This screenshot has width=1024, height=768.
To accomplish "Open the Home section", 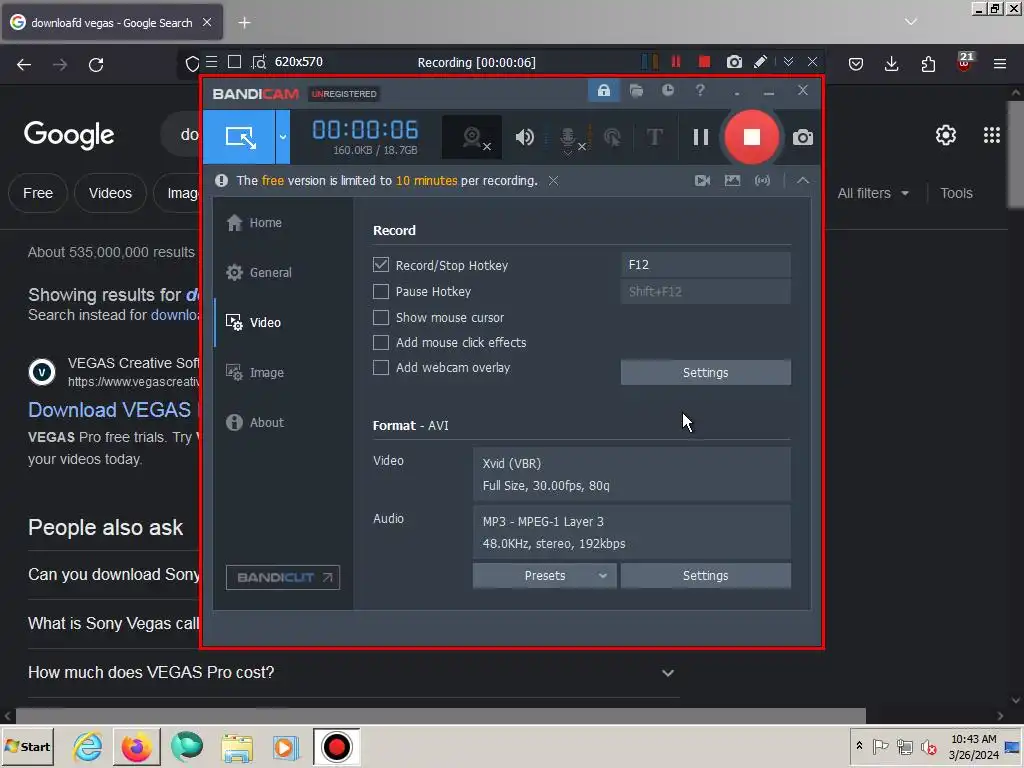I will [x=254, y=223].
